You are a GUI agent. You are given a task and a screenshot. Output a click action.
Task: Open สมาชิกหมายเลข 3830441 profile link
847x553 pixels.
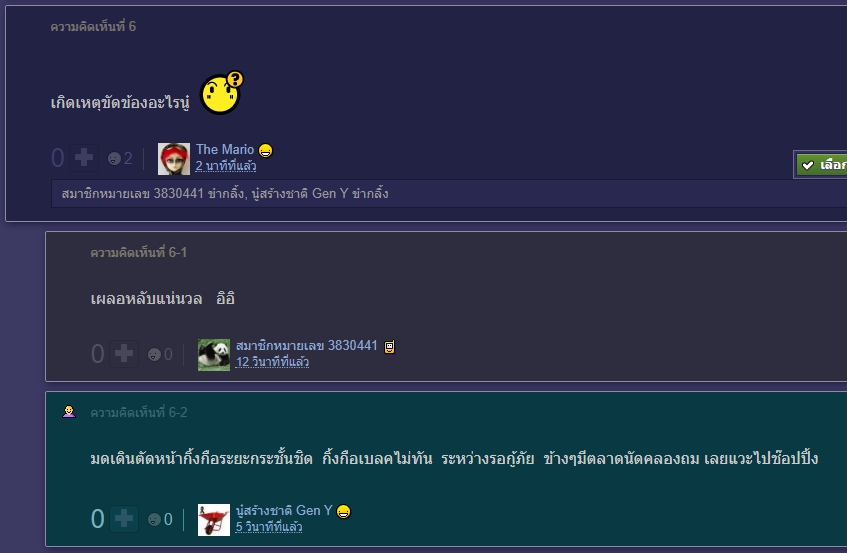tap(306, 346)
